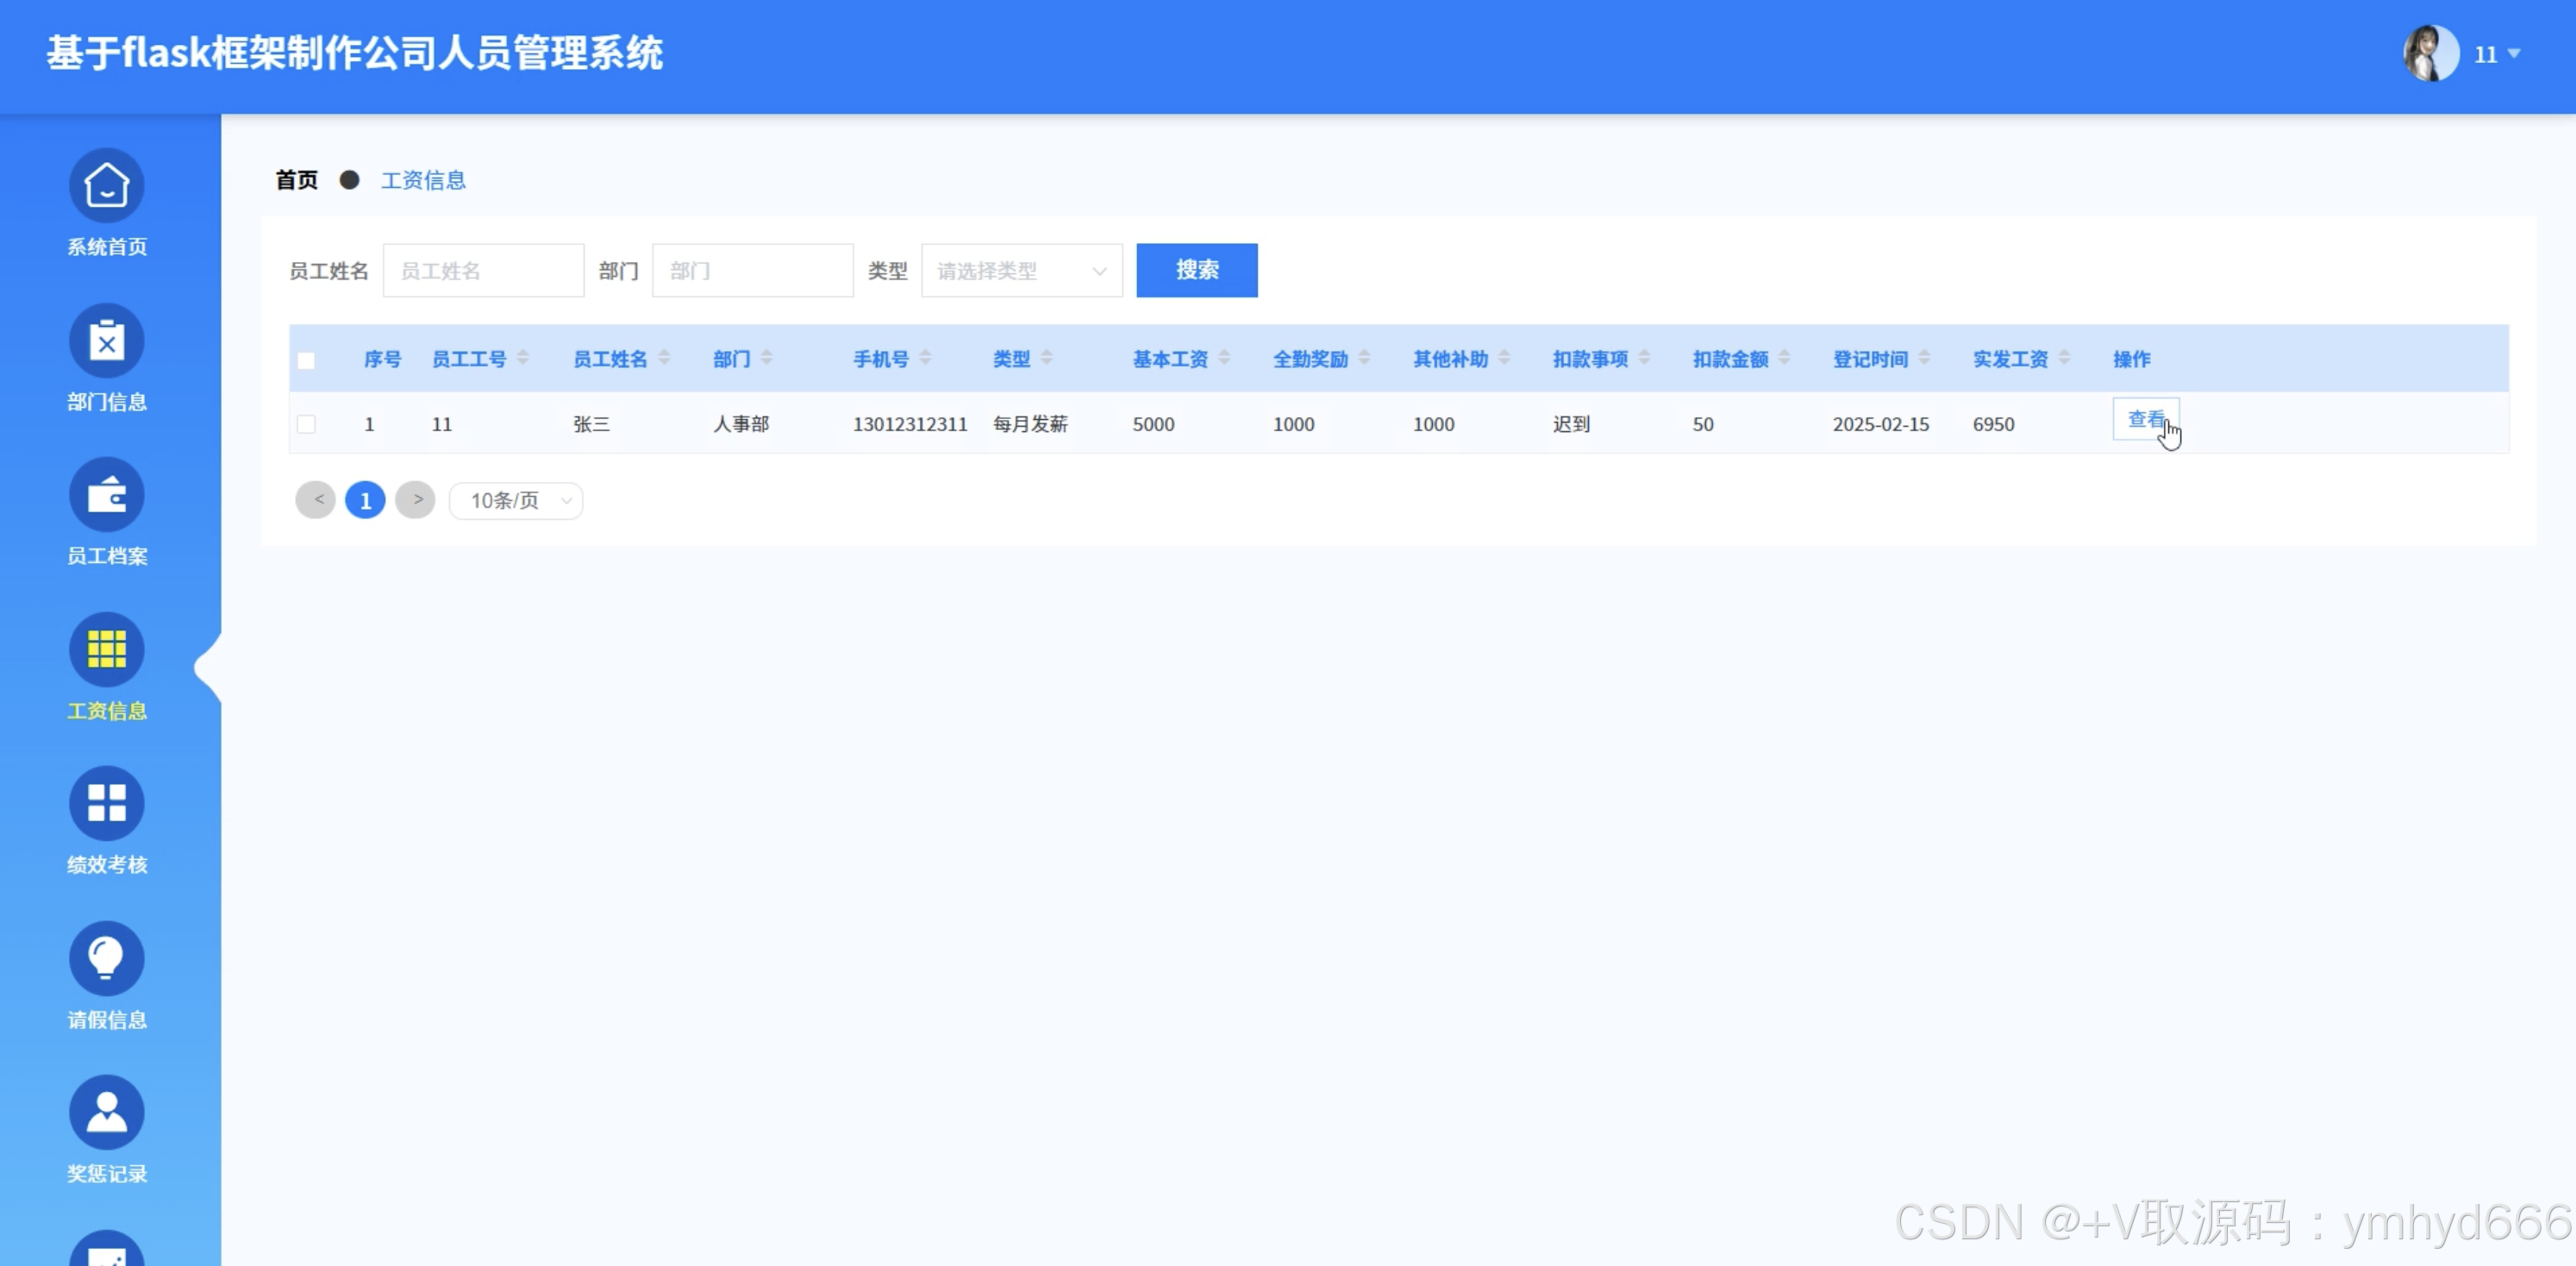
Task: Open the 10条/页 page size dropdown
Action: tap(516, 500)
